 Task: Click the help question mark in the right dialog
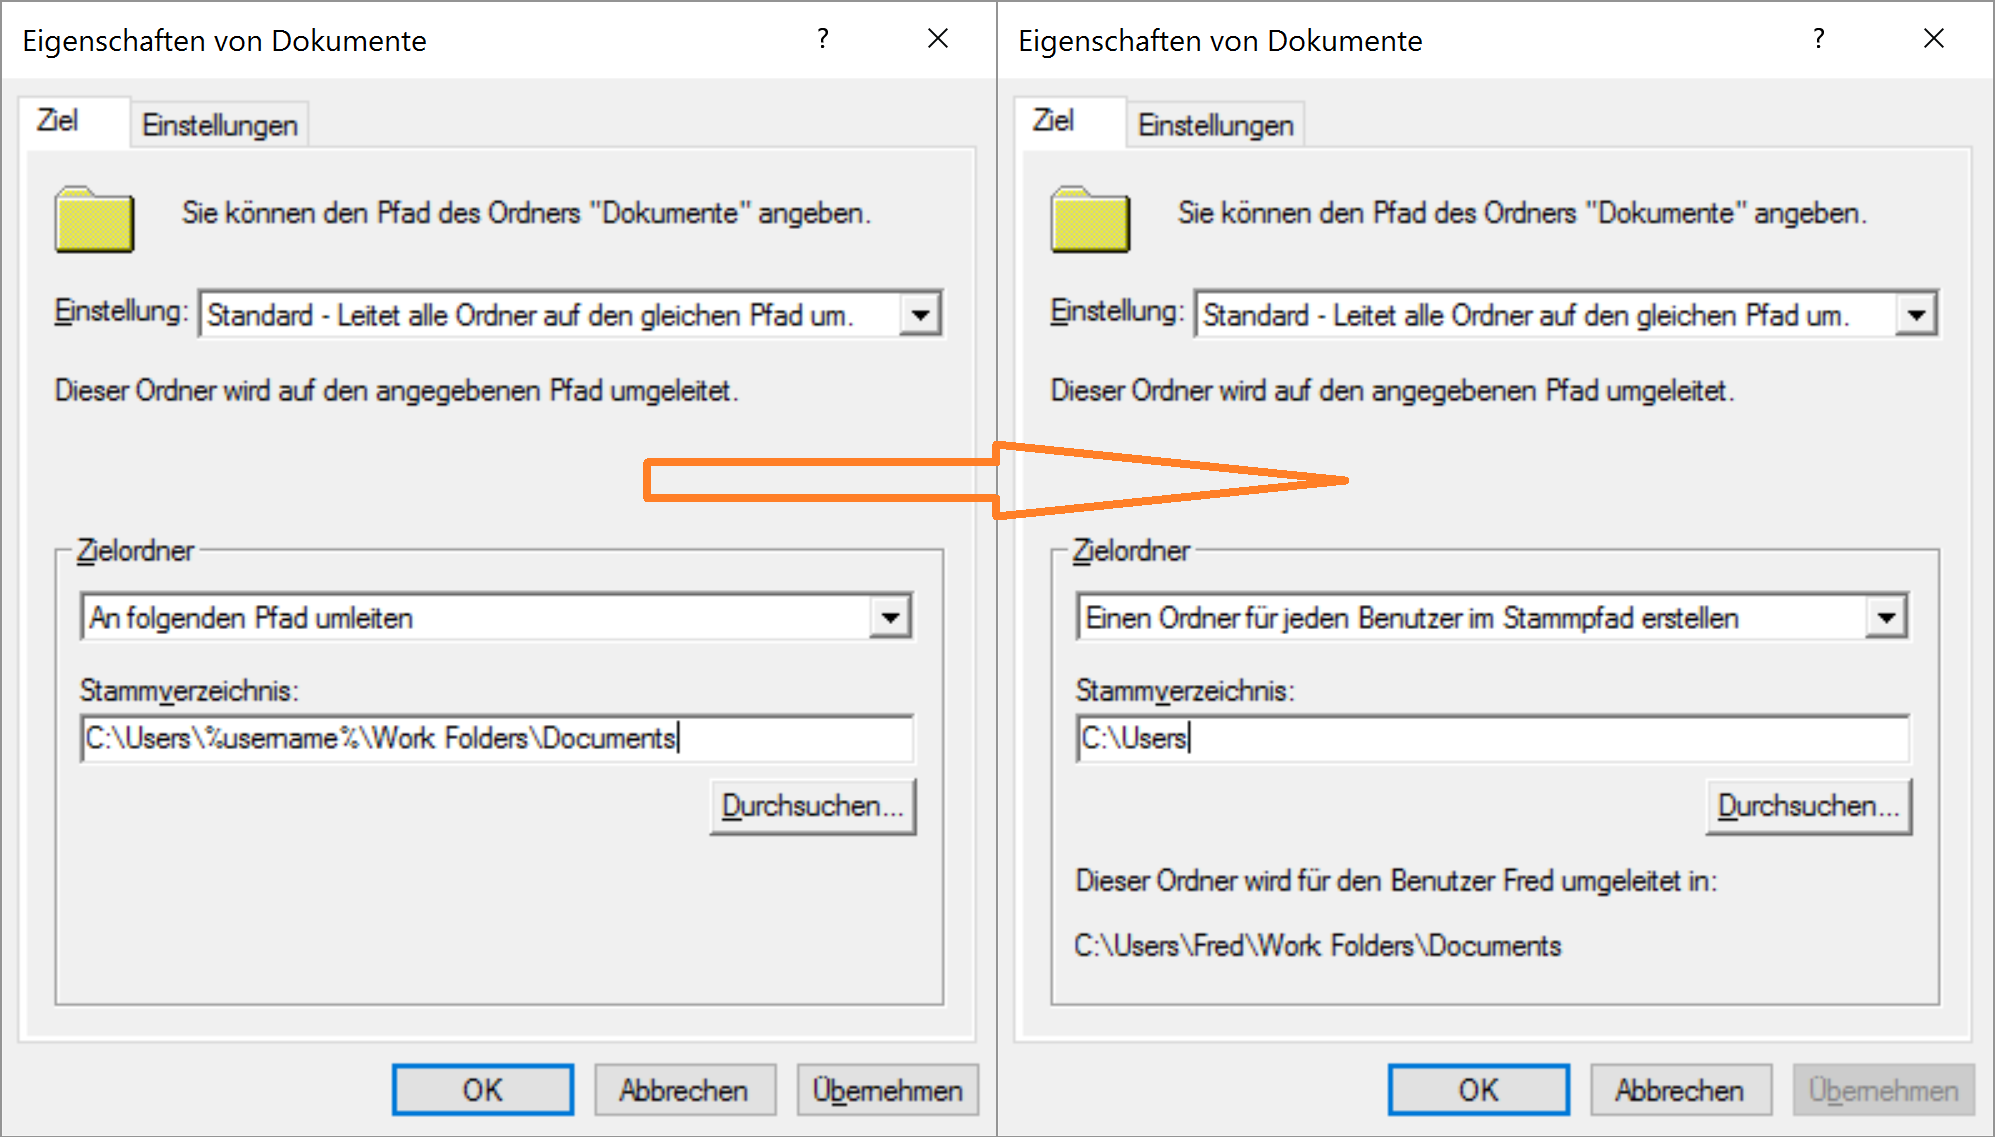(1819, 39)
